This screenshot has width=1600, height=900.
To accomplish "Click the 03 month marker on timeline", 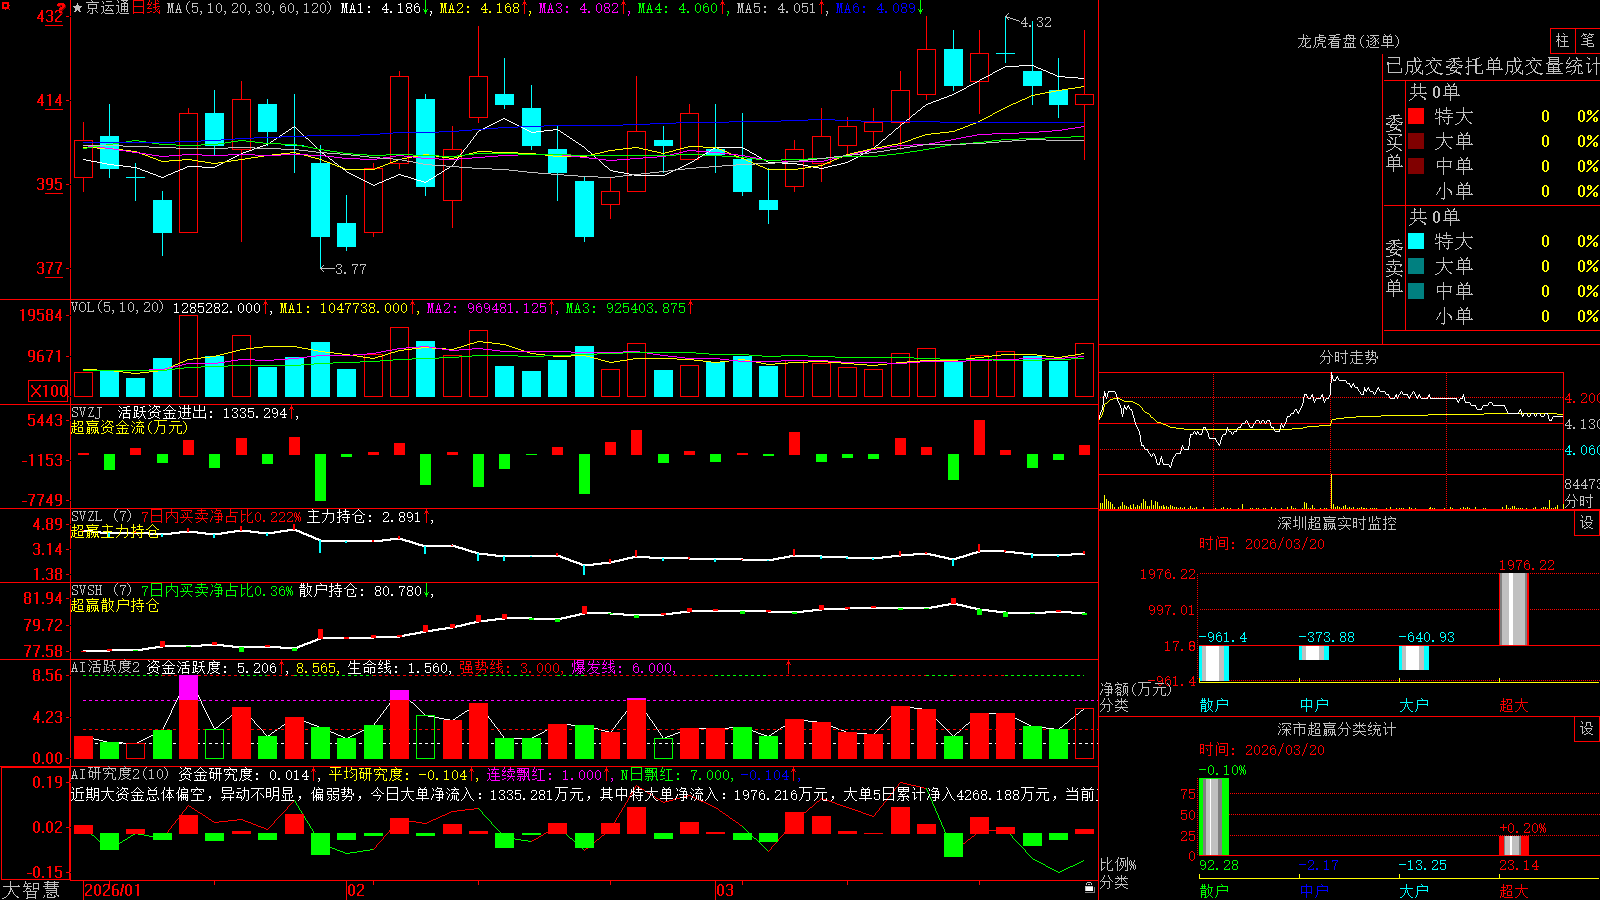I will pyautogui.click(x=725, y=890).
